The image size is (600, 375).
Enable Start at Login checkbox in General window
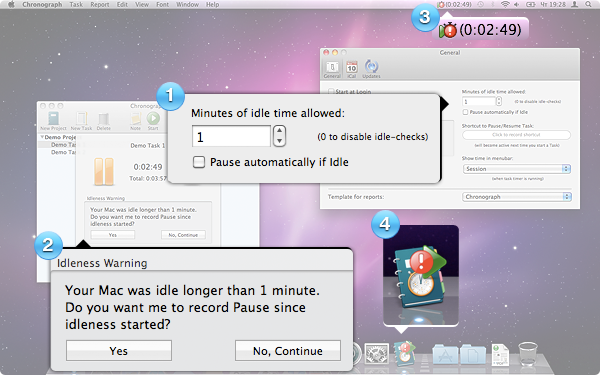[331, 91]
